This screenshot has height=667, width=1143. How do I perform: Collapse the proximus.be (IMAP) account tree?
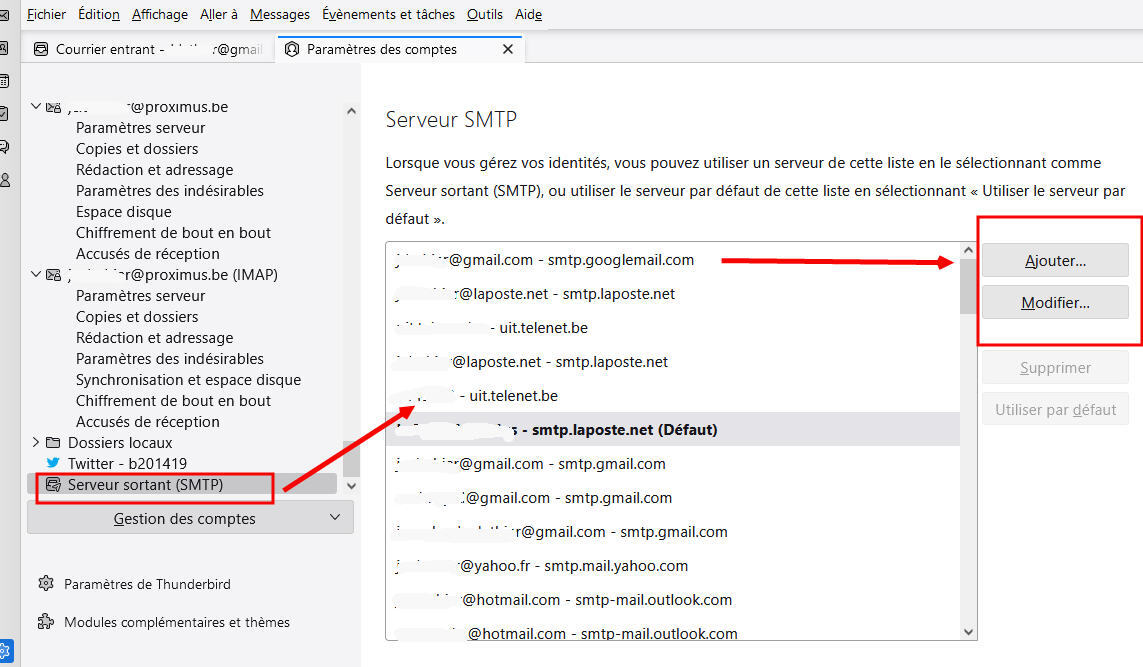pyautogui.click(x=35, y=274)
